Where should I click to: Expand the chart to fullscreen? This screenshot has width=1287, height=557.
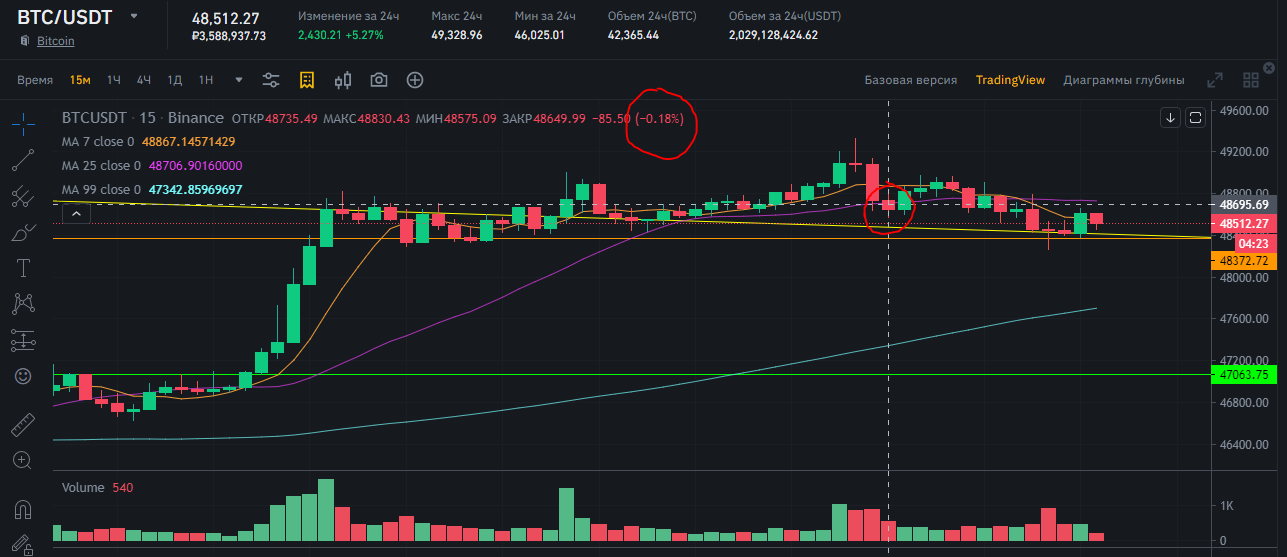tap(1215, 80)
